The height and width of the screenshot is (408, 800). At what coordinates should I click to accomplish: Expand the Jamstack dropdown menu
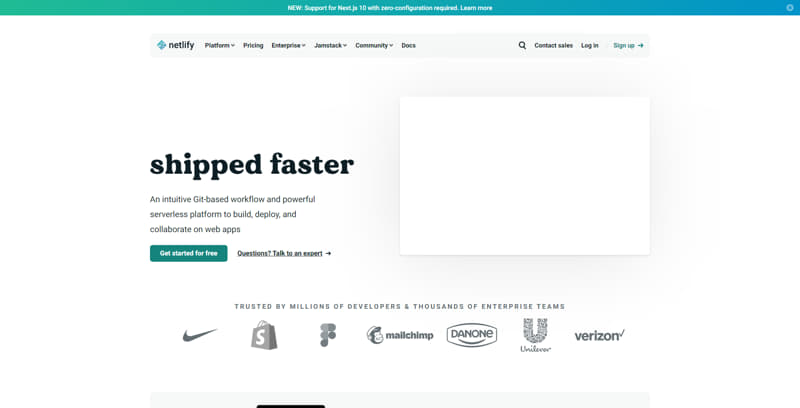[331, 45]
